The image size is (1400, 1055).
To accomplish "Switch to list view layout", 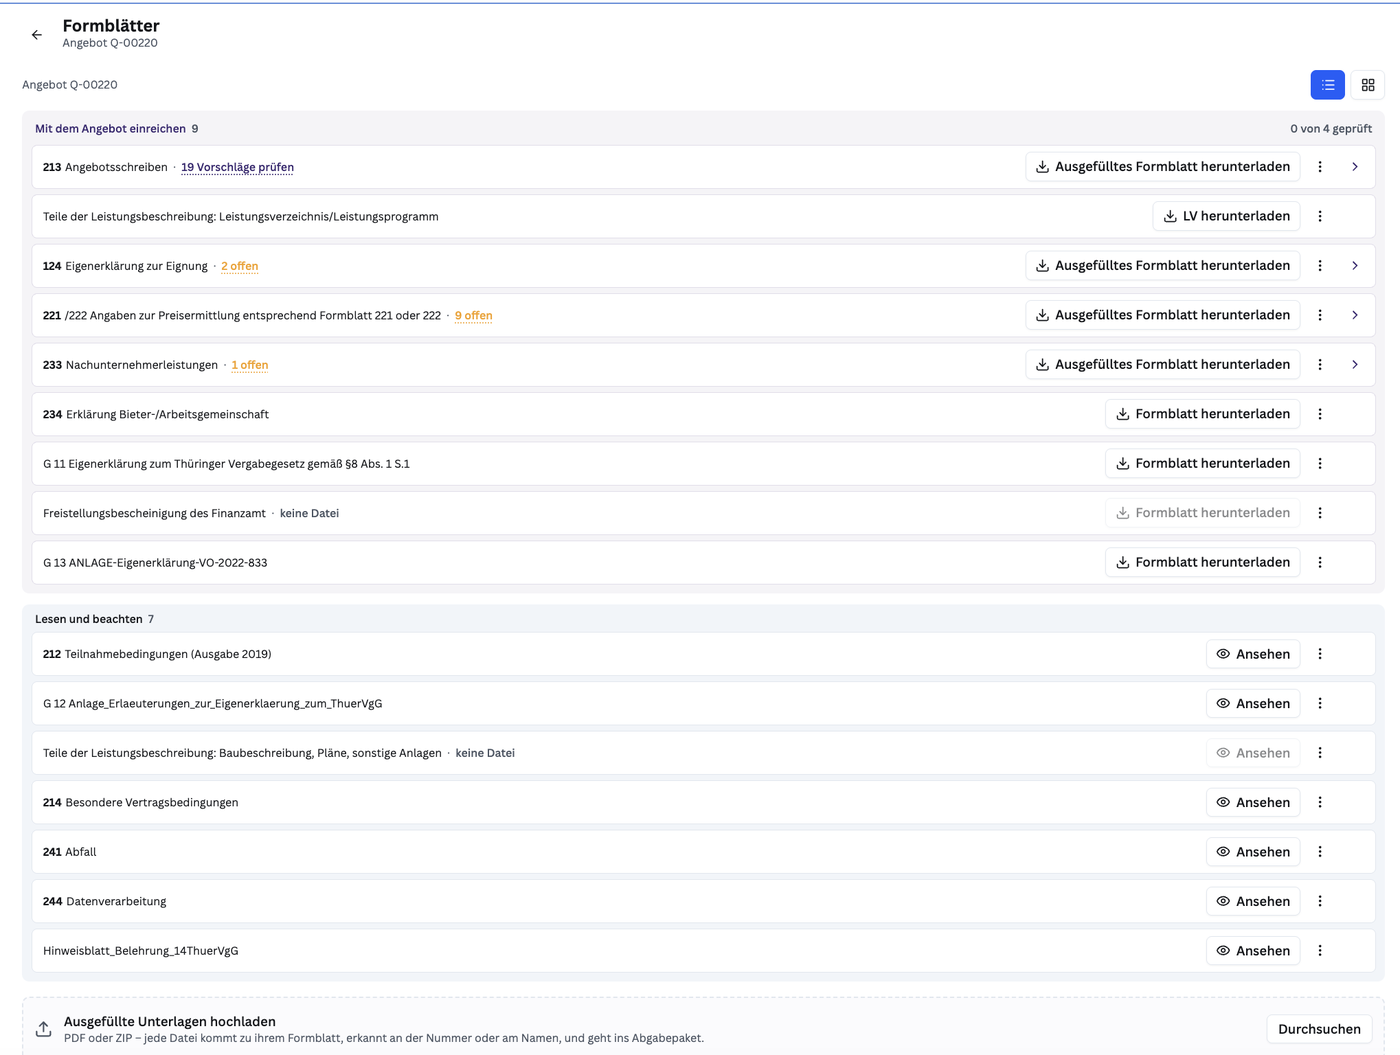I will coord(1327,85).
